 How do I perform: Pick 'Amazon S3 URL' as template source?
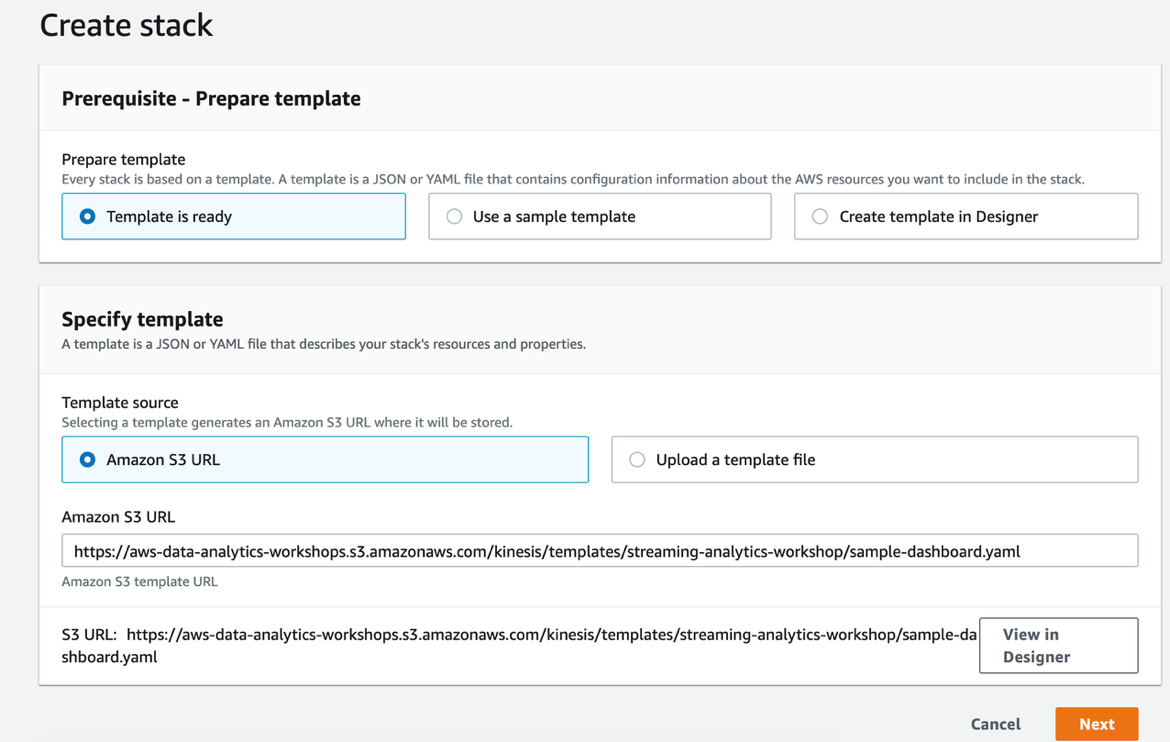[x=325, y=460]
